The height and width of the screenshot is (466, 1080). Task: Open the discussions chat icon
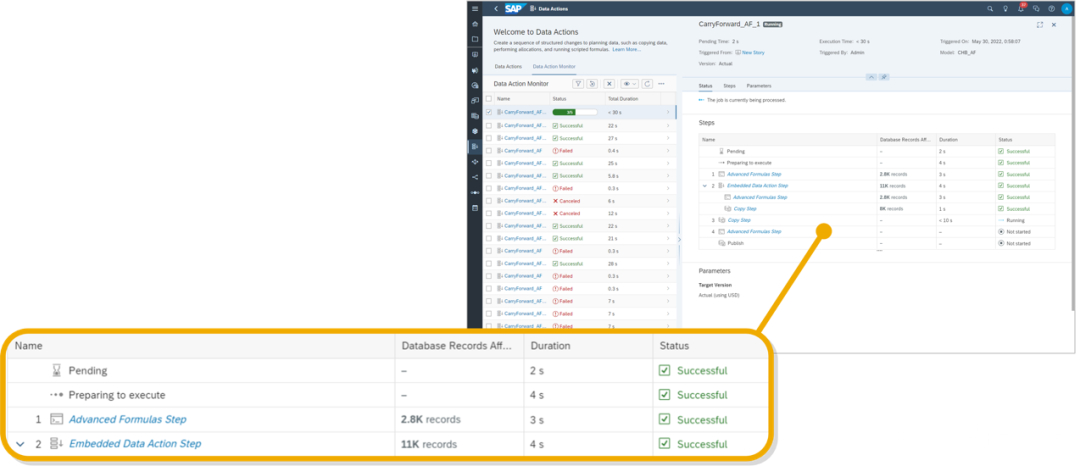point(1036,9)
